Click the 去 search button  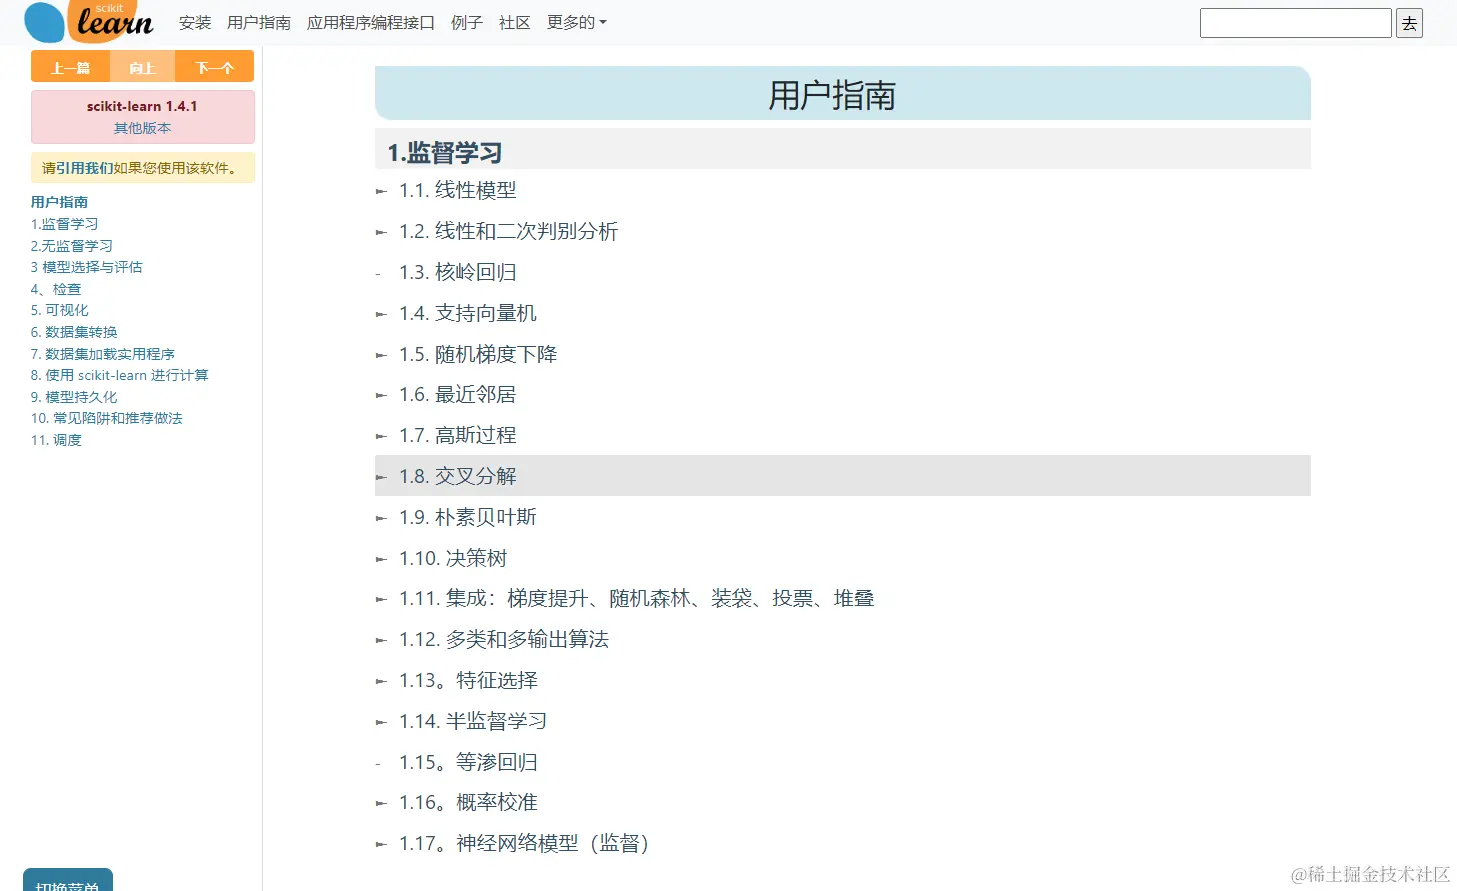pos(1409,22)
